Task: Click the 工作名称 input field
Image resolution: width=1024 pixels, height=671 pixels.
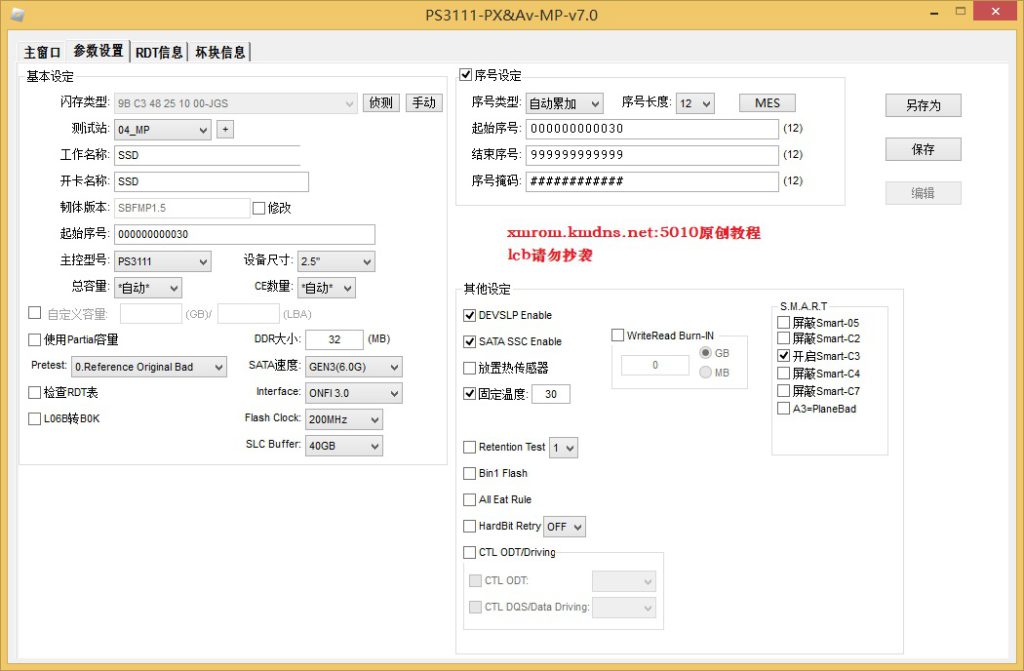Action: [x=207, y=155]
